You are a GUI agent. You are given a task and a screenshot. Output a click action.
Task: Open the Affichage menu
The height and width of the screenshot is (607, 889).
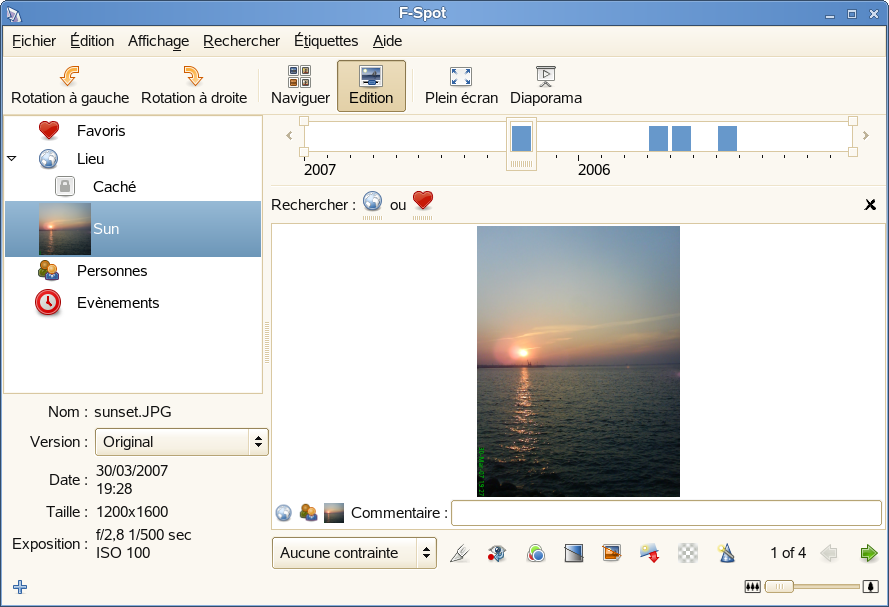pyautogui.click(x=158, y=41)
